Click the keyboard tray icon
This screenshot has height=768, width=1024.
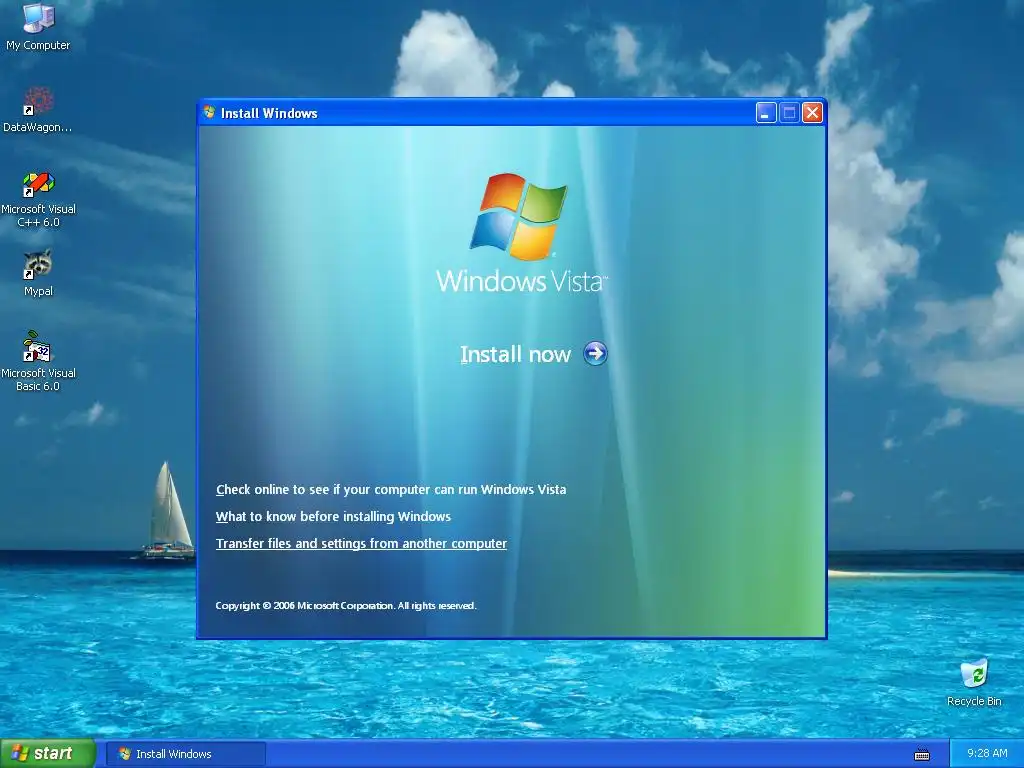(x=921, y=754)
